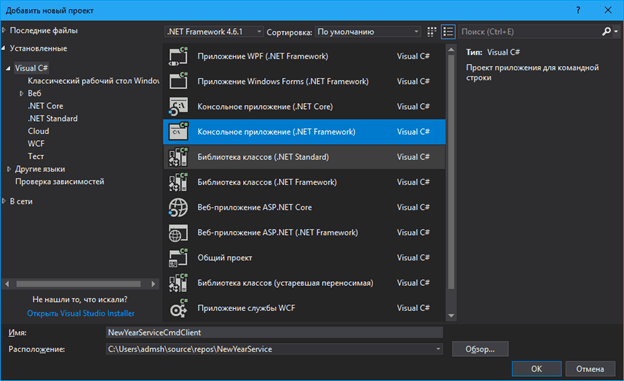Click the project name input field
Image resolution: width=624 pixels, height=381 pixels.
(x=274, y=332)
